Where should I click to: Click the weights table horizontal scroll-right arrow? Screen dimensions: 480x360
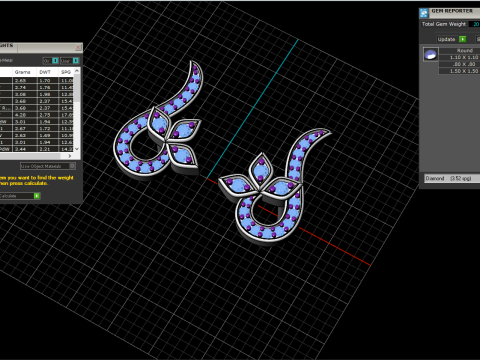70,156
